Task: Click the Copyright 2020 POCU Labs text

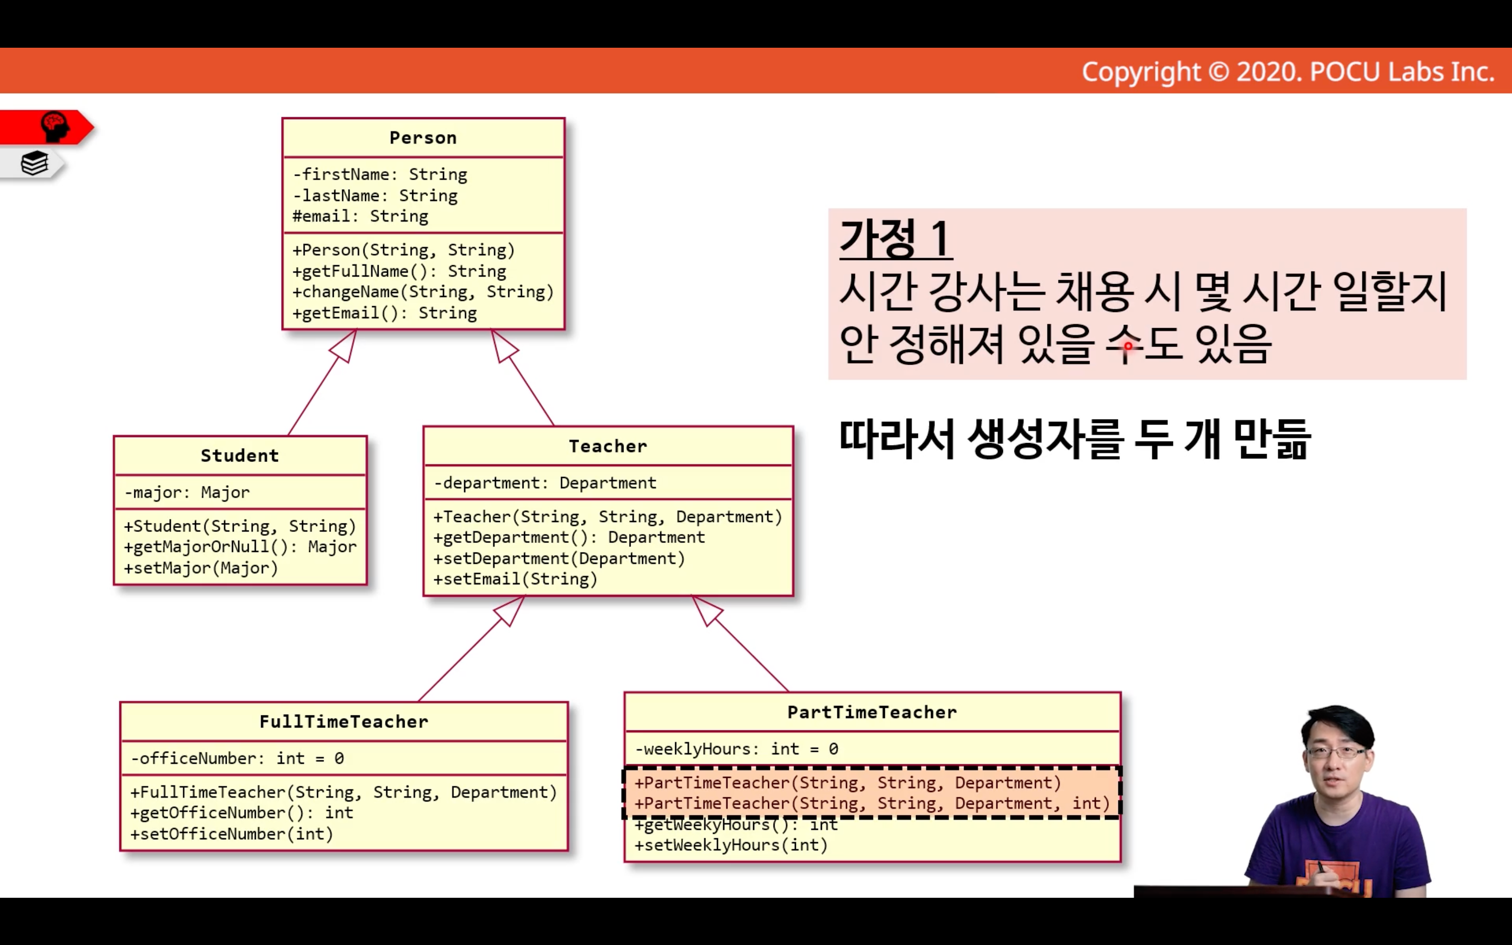Action: click(x=1288, y=72)
